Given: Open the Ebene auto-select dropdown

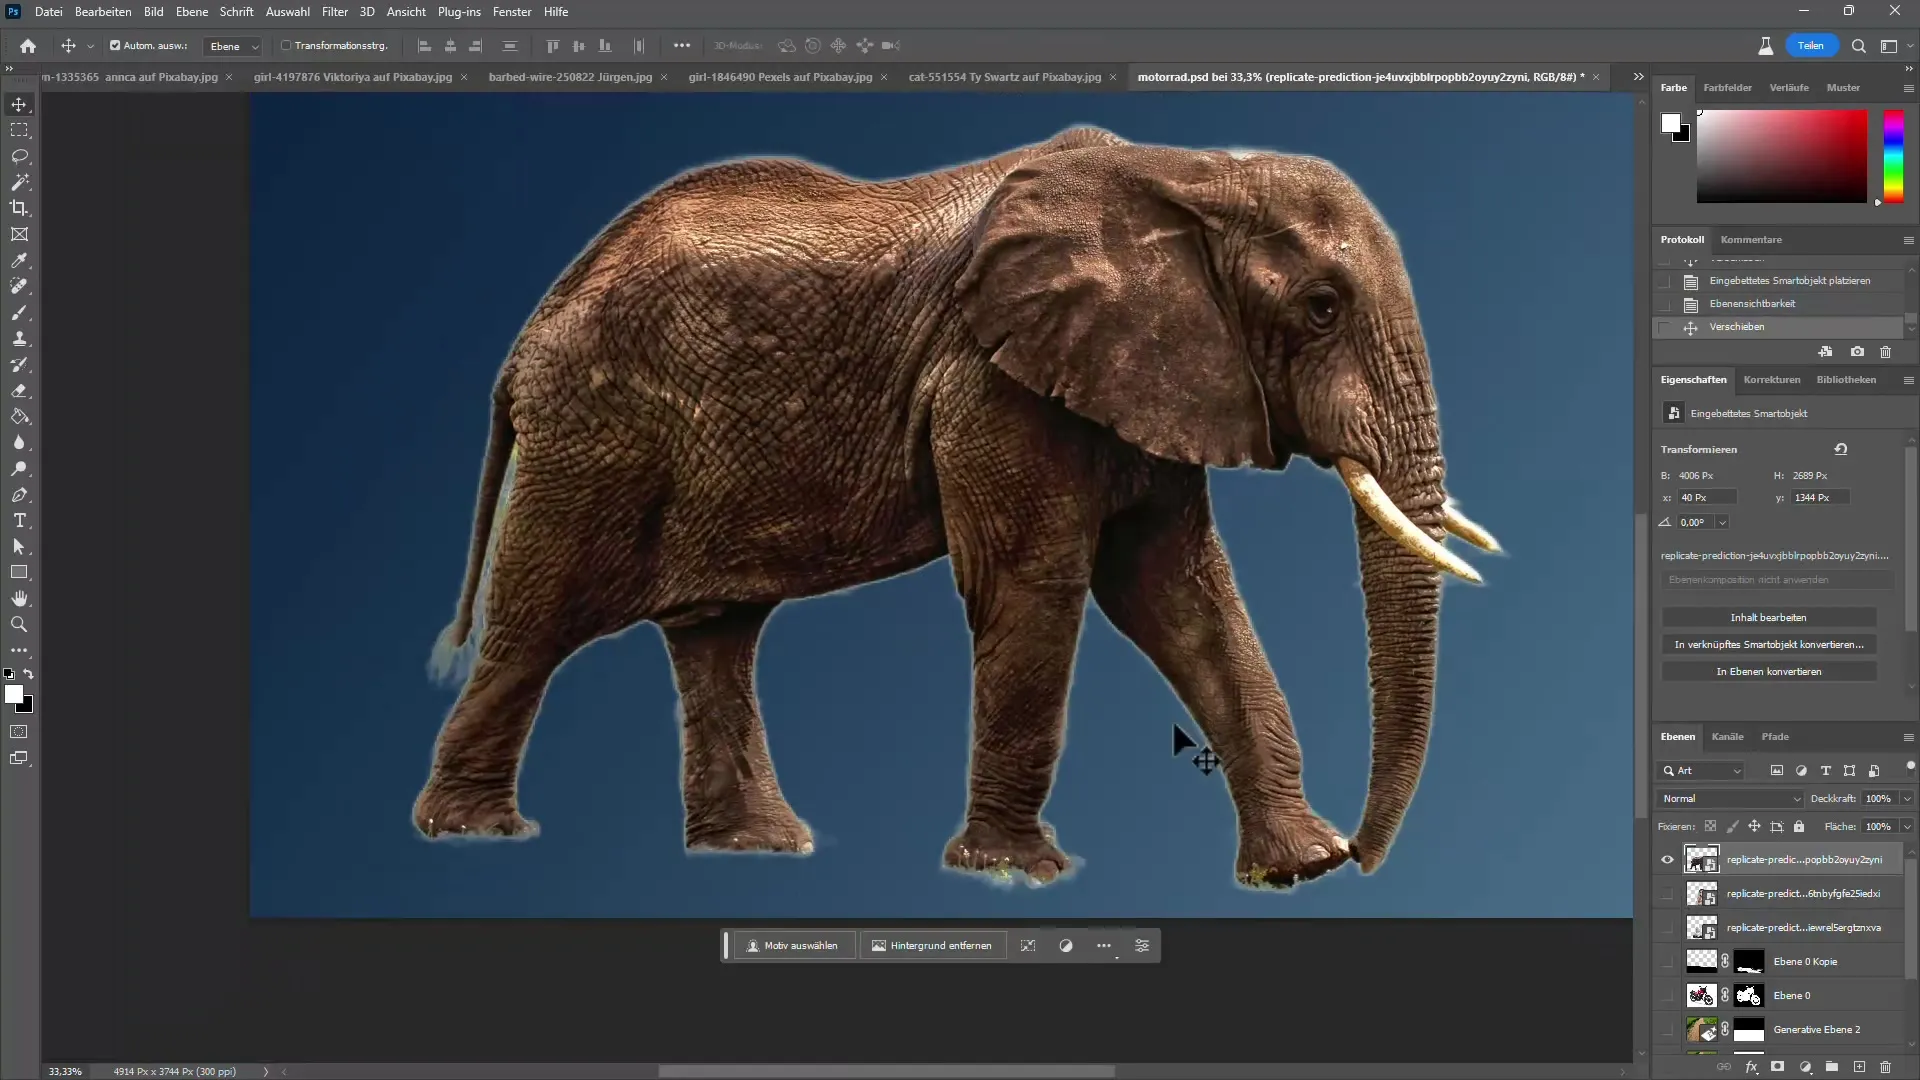Looking at the screenshot, I should tap(233, 46).
